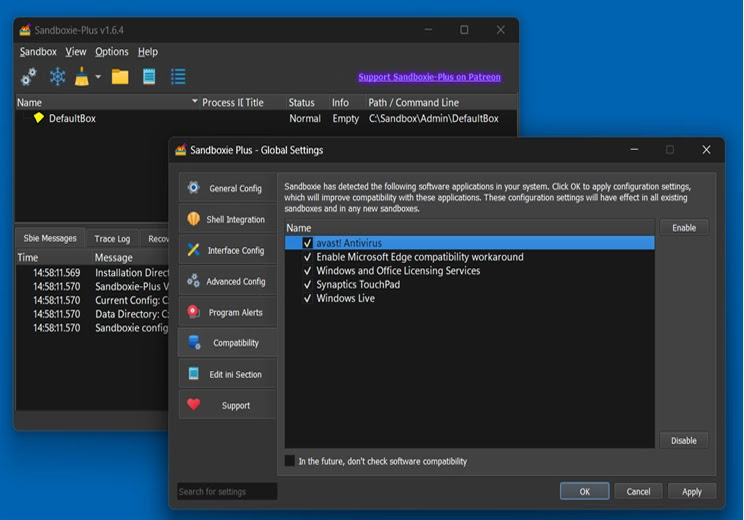Click the Interface Config crossed tools icon
The image size is (744, 520).
194,250
